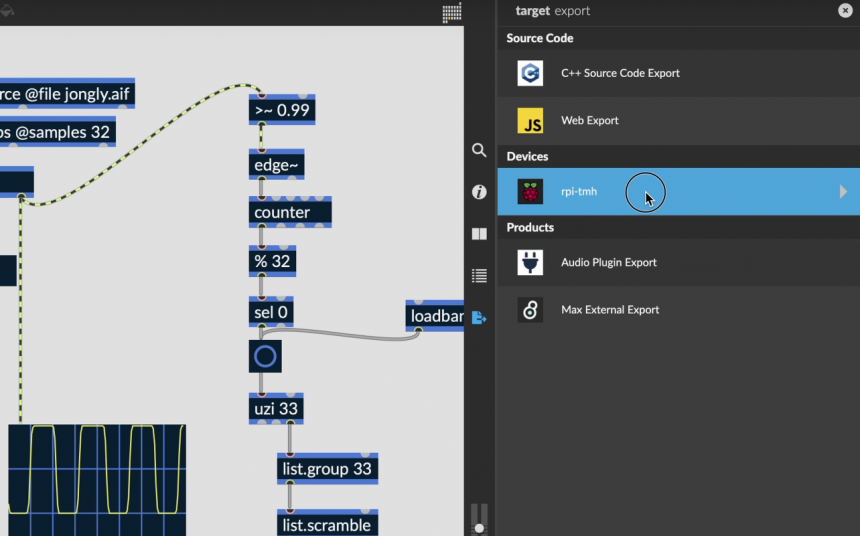This screenshot has height=536, width=860.
Task: Open the list view icon in the sidebar
Action: point(479,275)
